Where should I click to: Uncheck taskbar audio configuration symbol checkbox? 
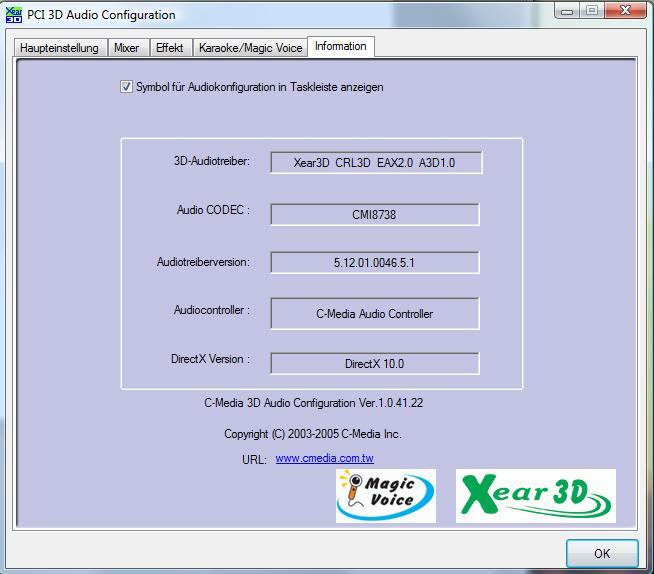[126, 87]
